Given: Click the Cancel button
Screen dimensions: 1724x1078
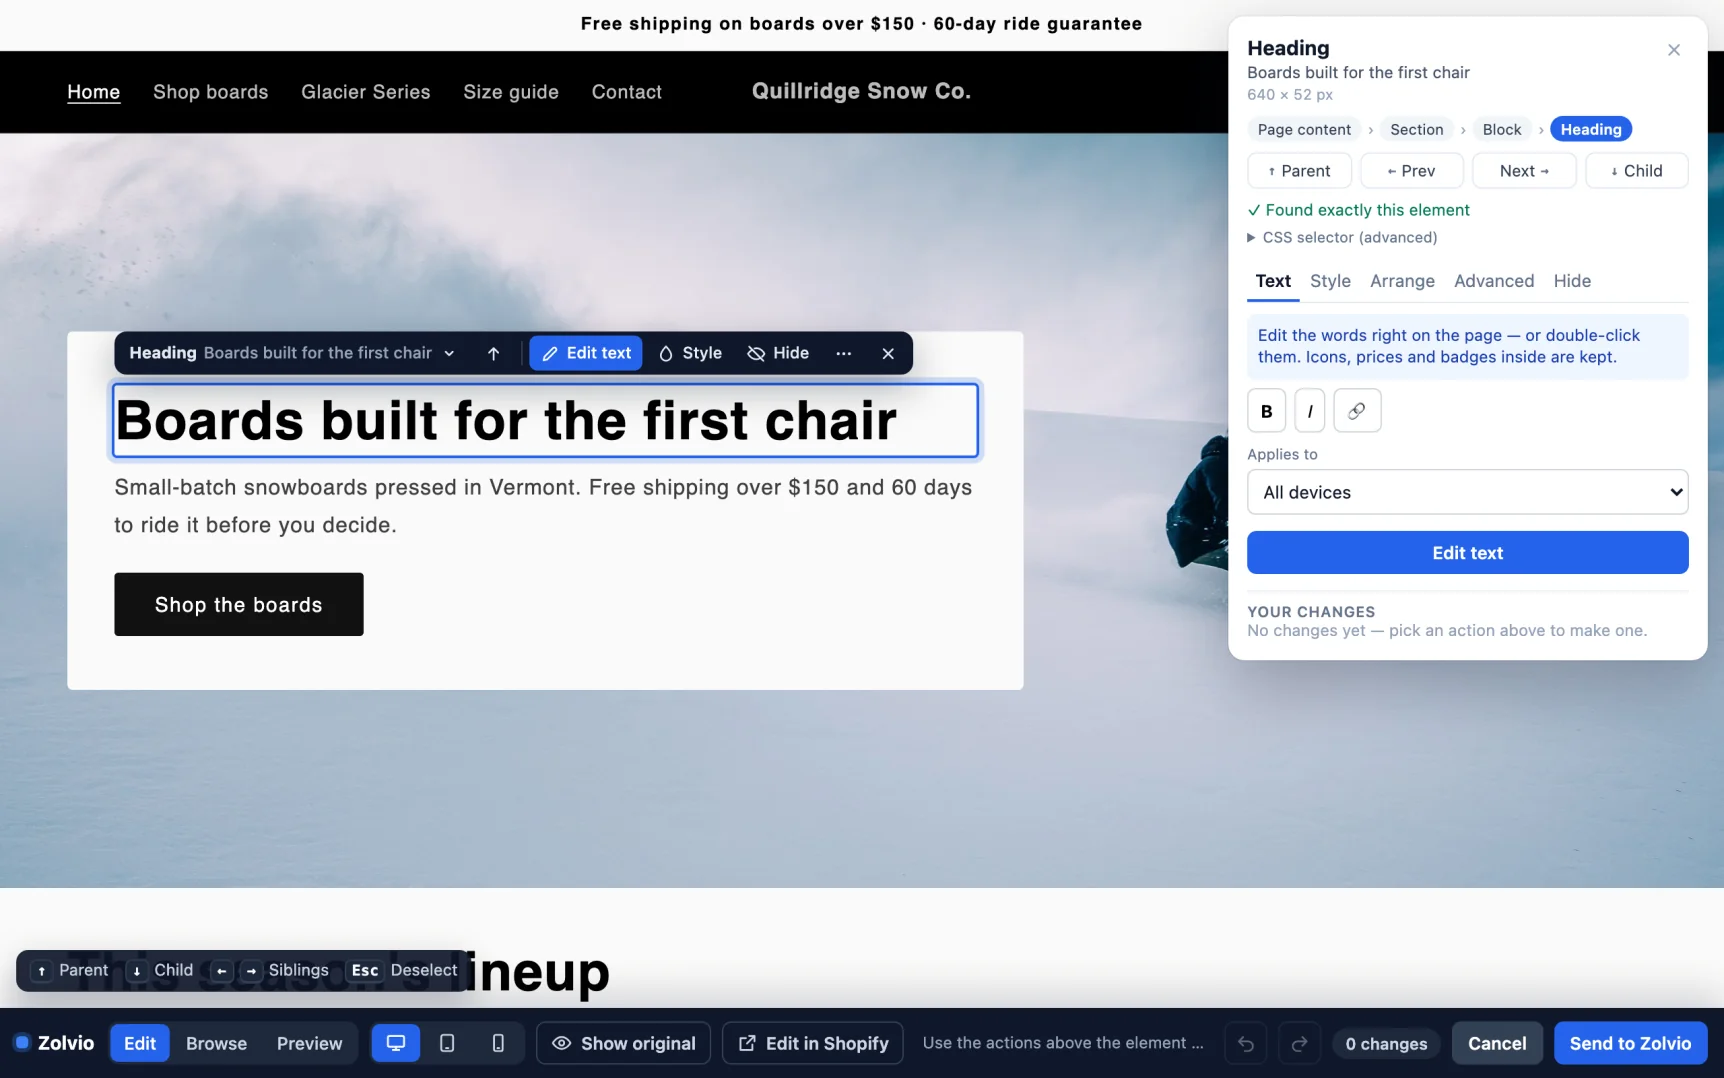Looking at the screenshot, I should [1496, 1043].
